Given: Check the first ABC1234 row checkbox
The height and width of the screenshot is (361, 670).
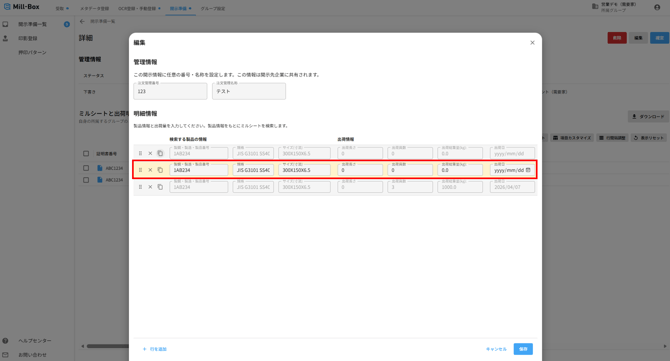Looking at the screenshot, I should [86, 168].
